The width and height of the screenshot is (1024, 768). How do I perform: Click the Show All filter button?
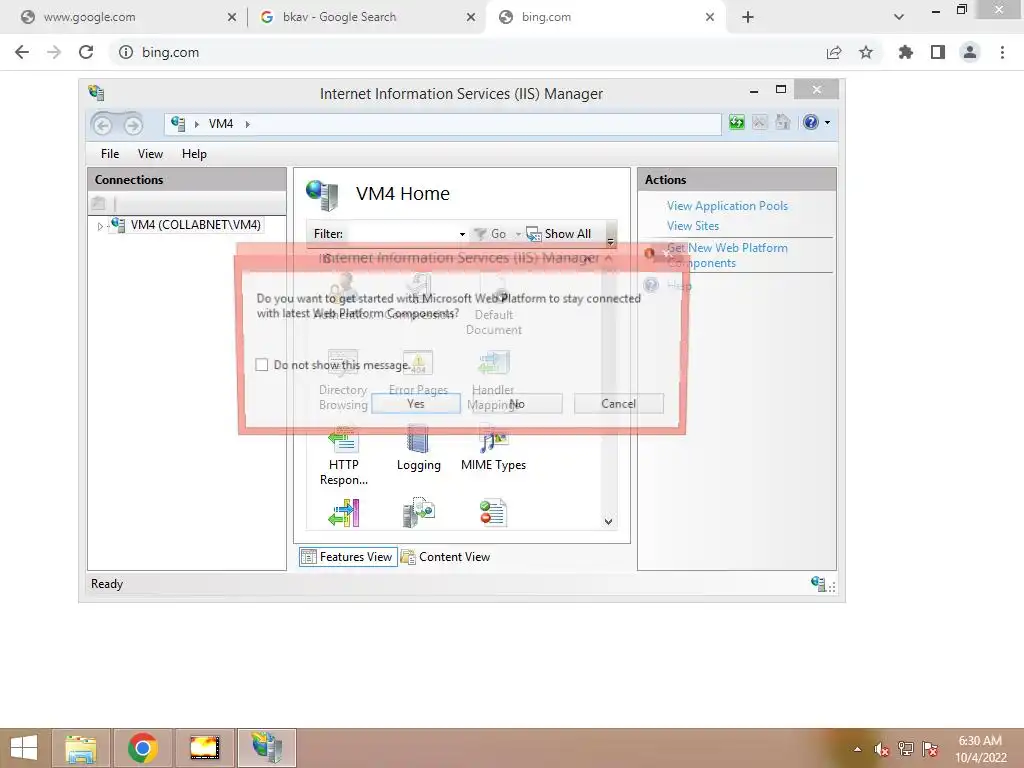559,234
